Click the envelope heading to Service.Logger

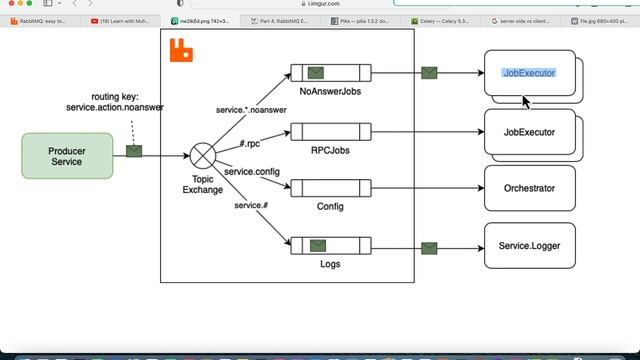(429, 248)
